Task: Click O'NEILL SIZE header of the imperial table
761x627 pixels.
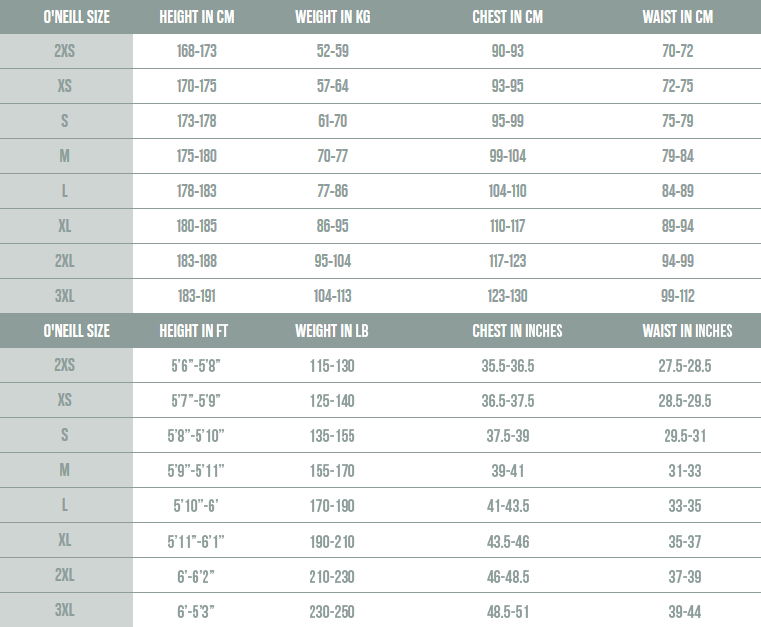Action: pos(76,331)
